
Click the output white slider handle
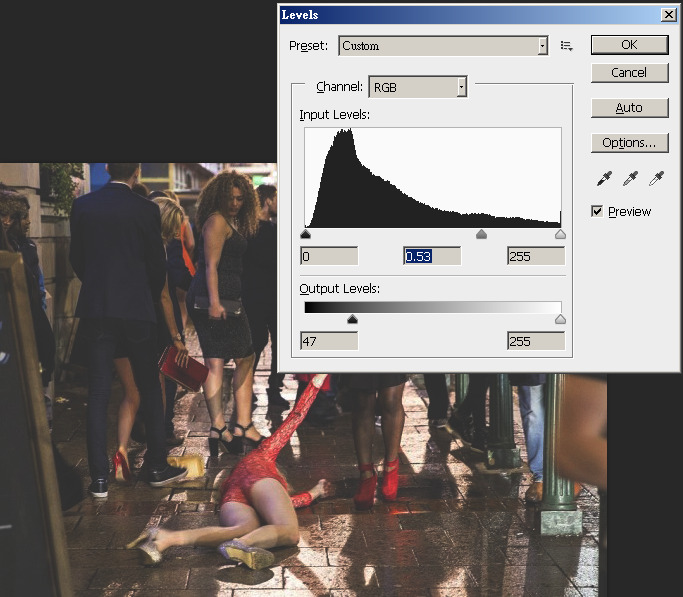[561, 320]
